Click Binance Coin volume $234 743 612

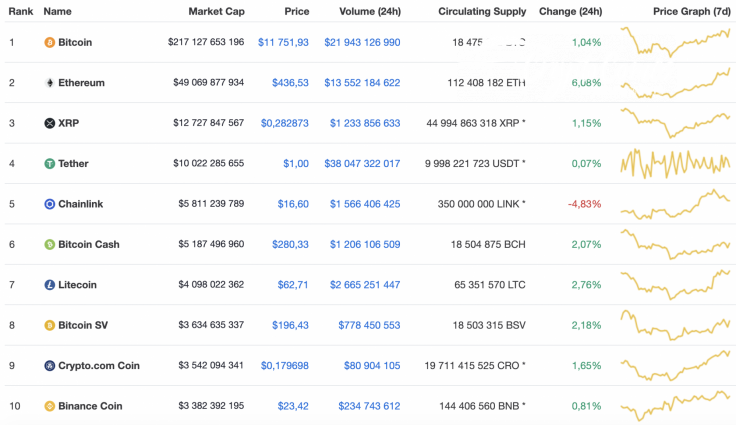point(369,406)
